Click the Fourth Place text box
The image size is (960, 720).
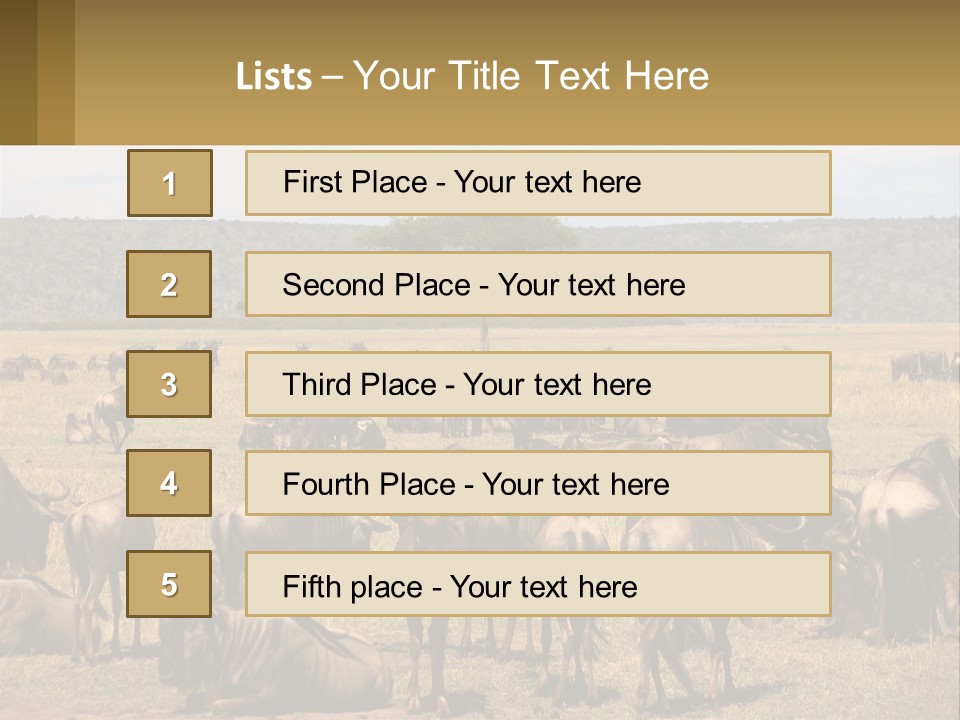(538, 484)
